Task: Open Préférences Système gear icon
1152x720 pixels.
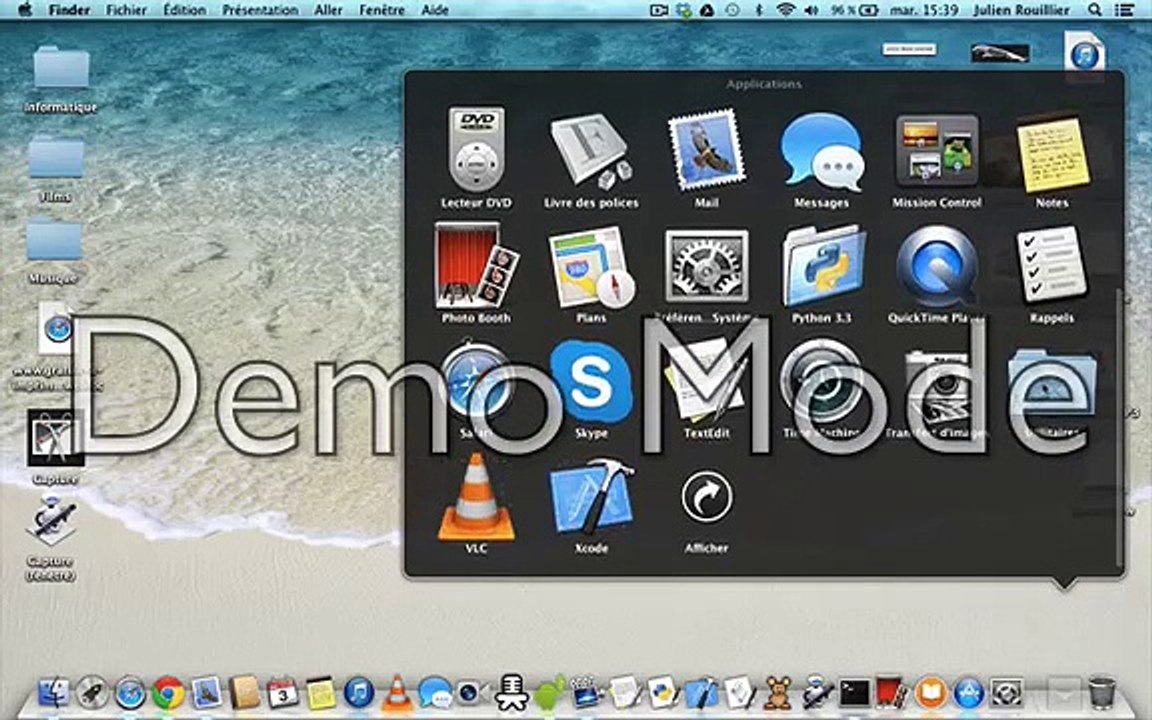Action: click(x=706, y=266)
